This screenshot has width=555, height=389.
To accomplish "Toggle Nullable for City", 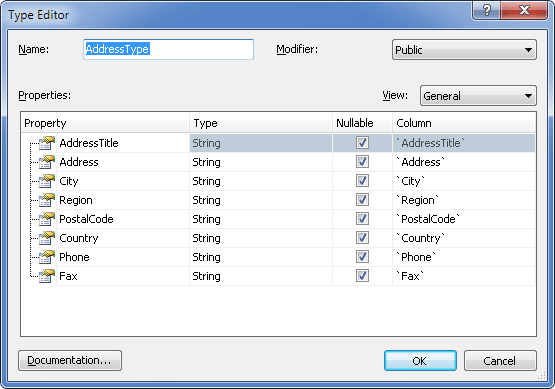I will [x=362, y=181].
